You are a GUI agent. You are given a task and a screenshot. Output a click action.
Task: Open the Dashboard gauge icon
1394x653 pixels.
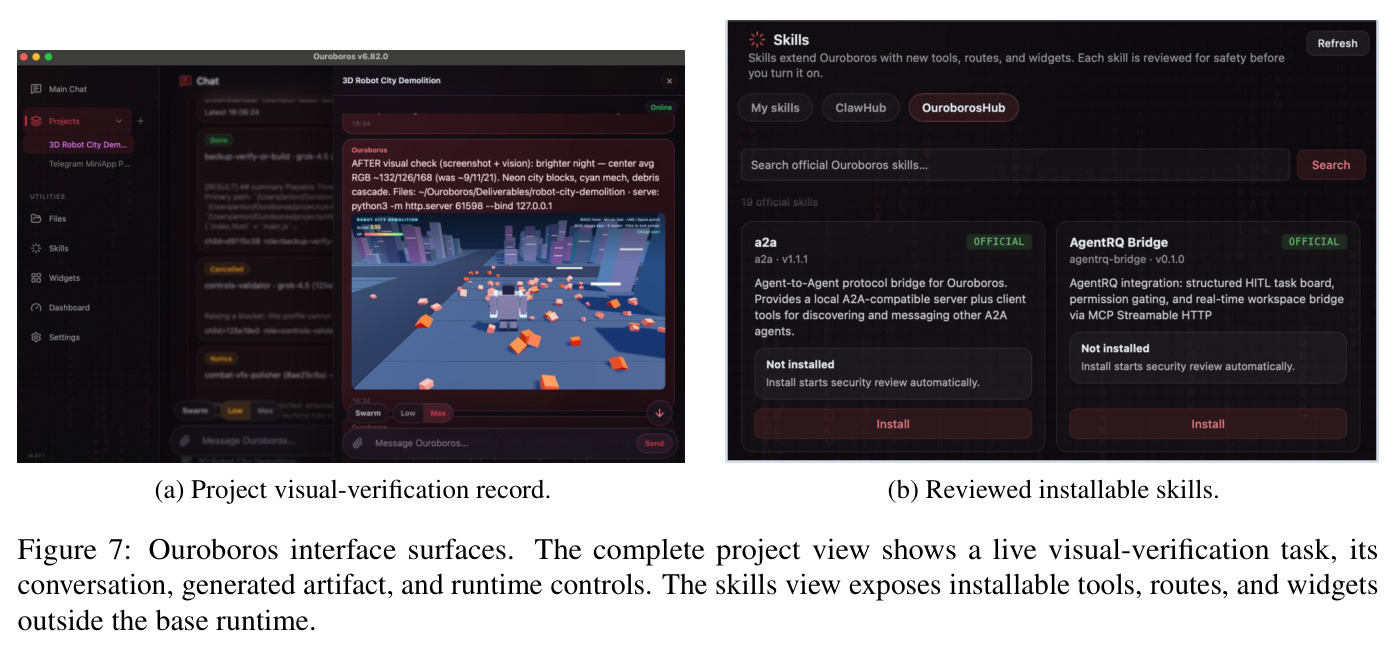pos(36,307)
